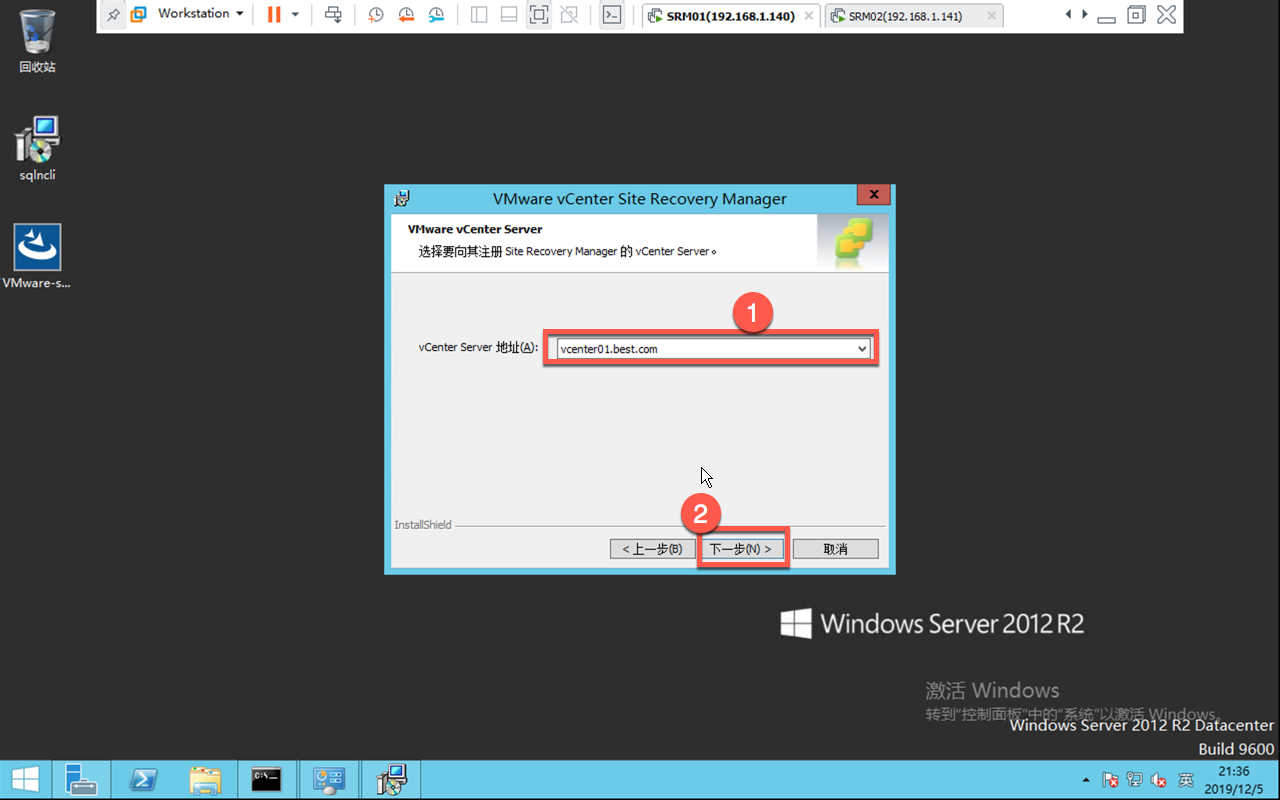Open the console view icon

pos(612,15)
